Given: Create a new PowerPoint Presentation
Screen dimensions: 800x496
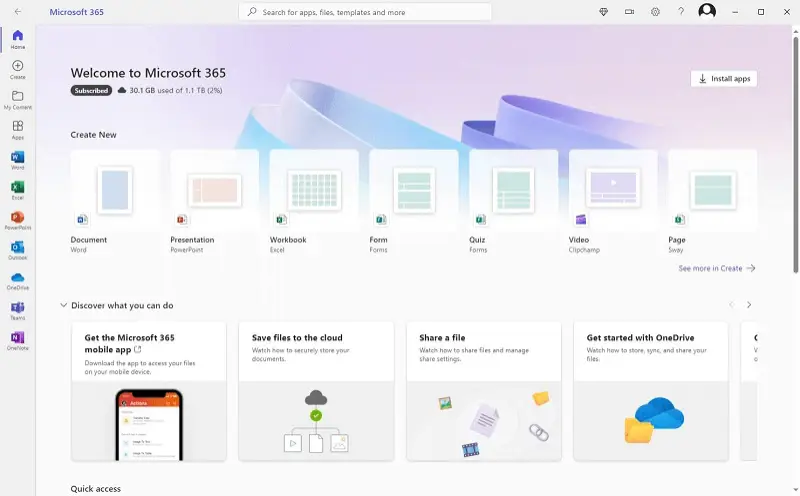Looking at the screenshot, I should [214, 202].
